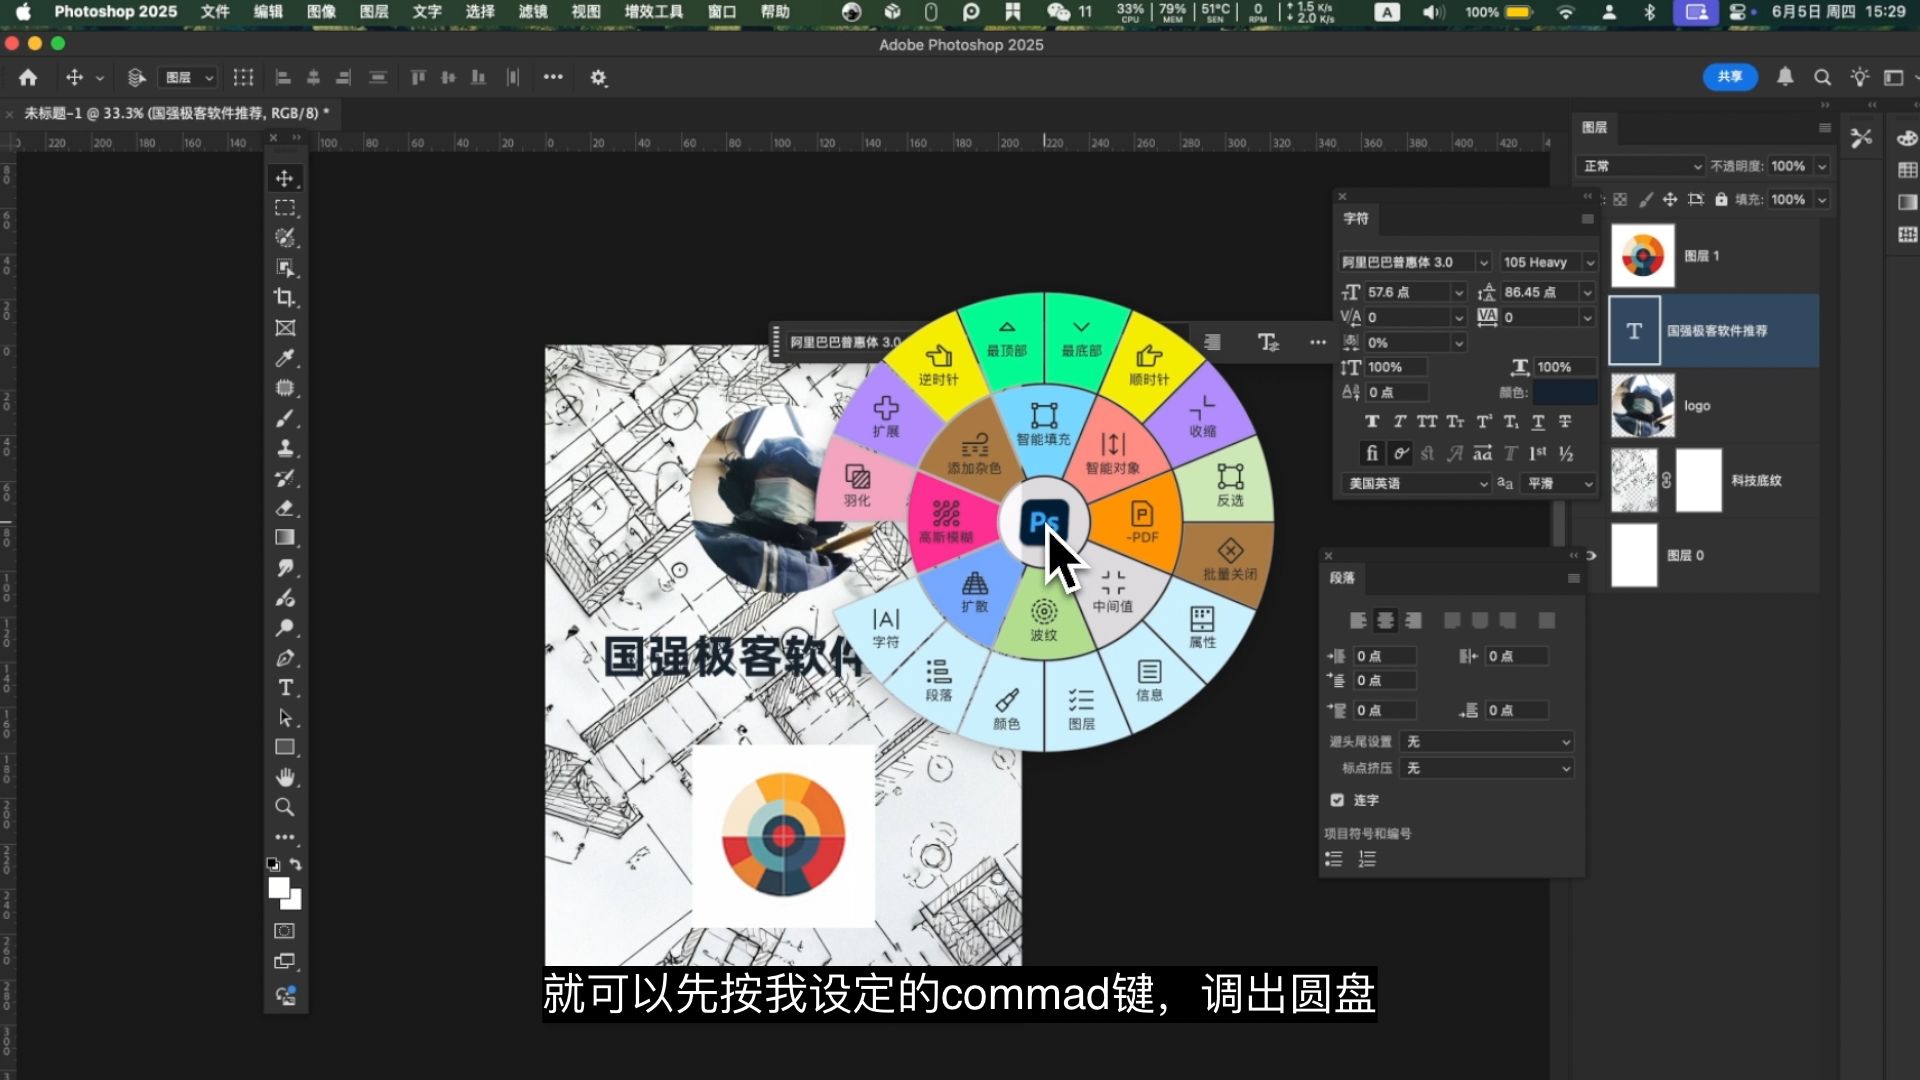Open 避头尾设置 dropdown
This screenshot has height=1080, width=1920.
tap(1487, 742)
